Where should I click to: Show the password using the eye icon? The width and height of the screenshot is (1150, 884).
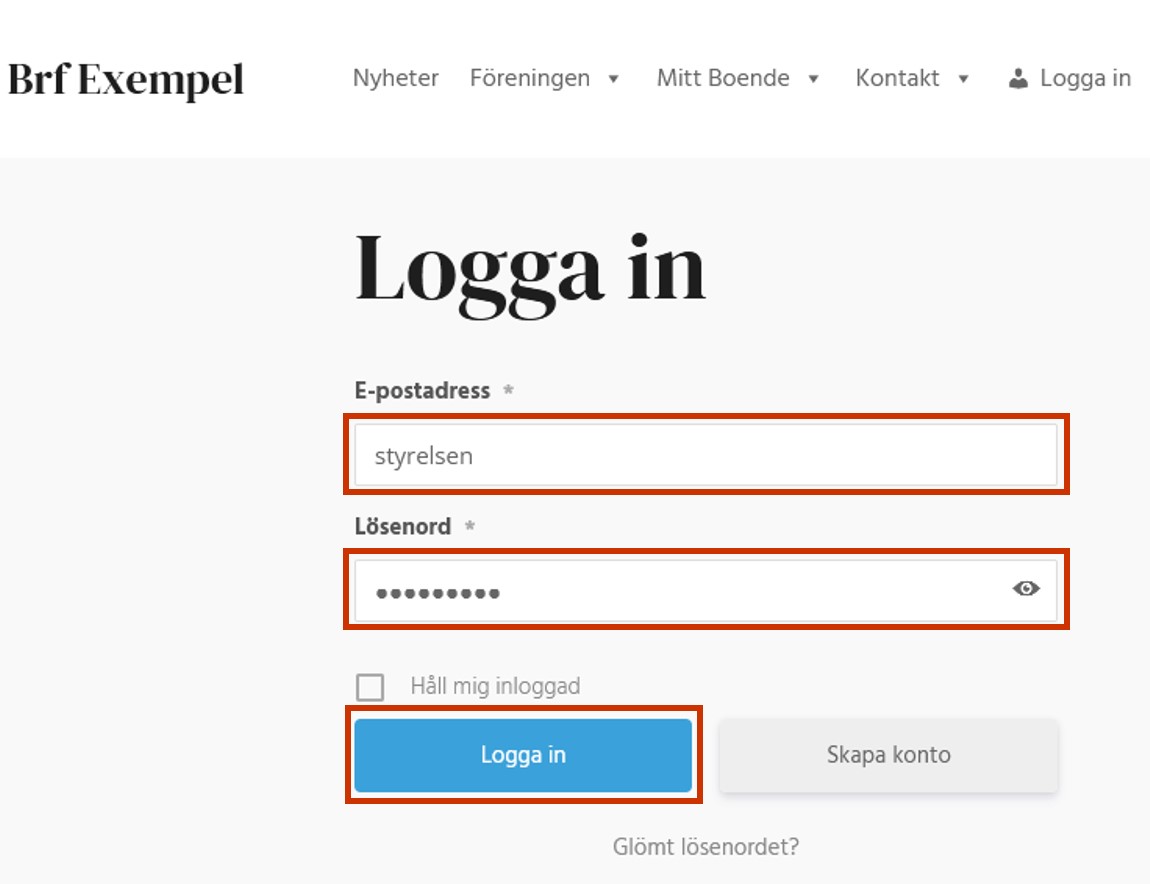pos(1026,590)
